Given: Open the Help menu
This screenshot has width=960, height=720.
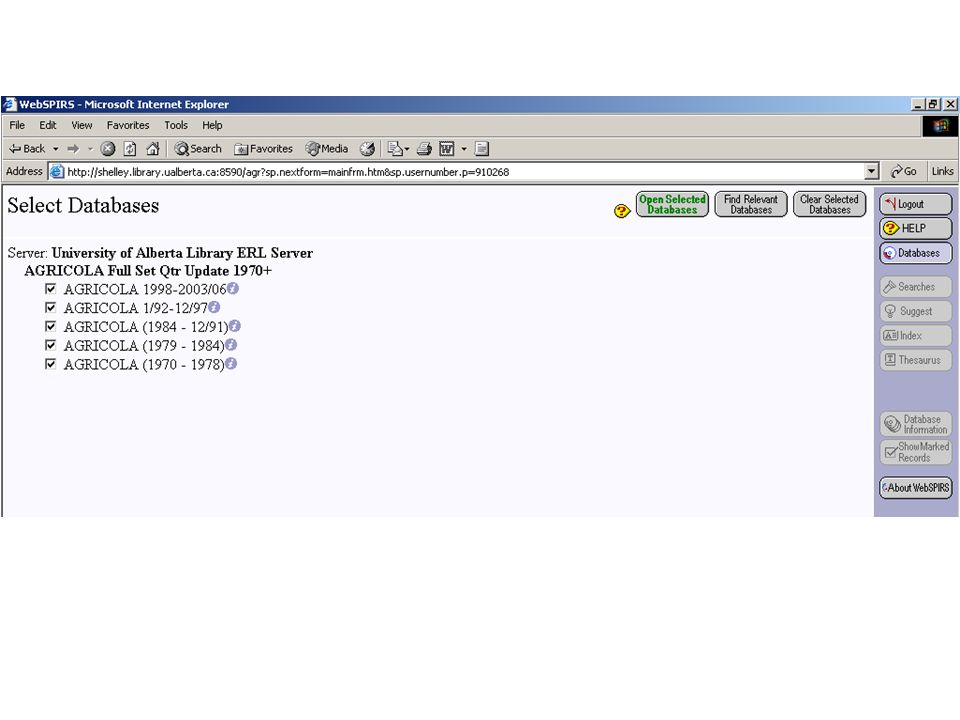Looking at the screenshot, I should tap(212, 125).
